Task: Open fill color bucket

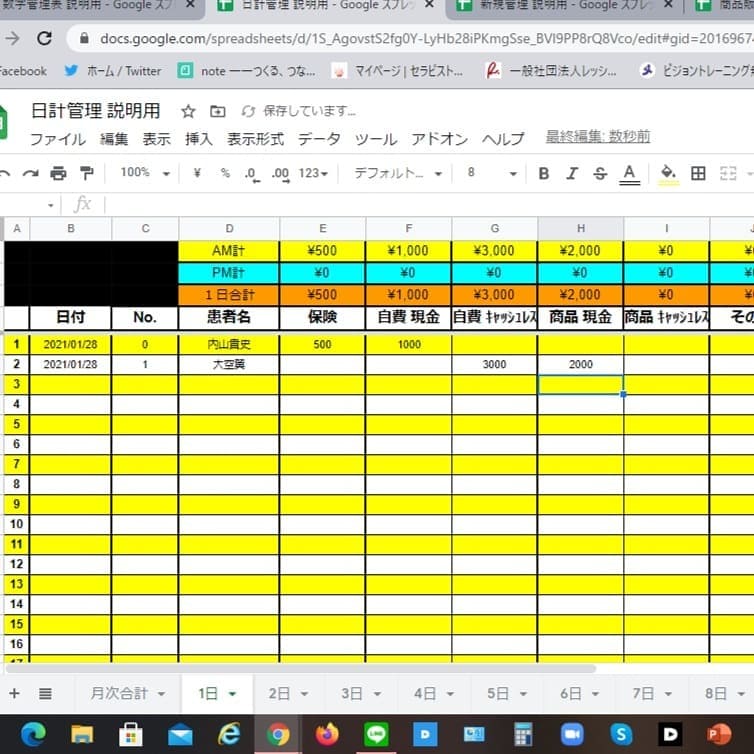Action: (x=668, y=174)
